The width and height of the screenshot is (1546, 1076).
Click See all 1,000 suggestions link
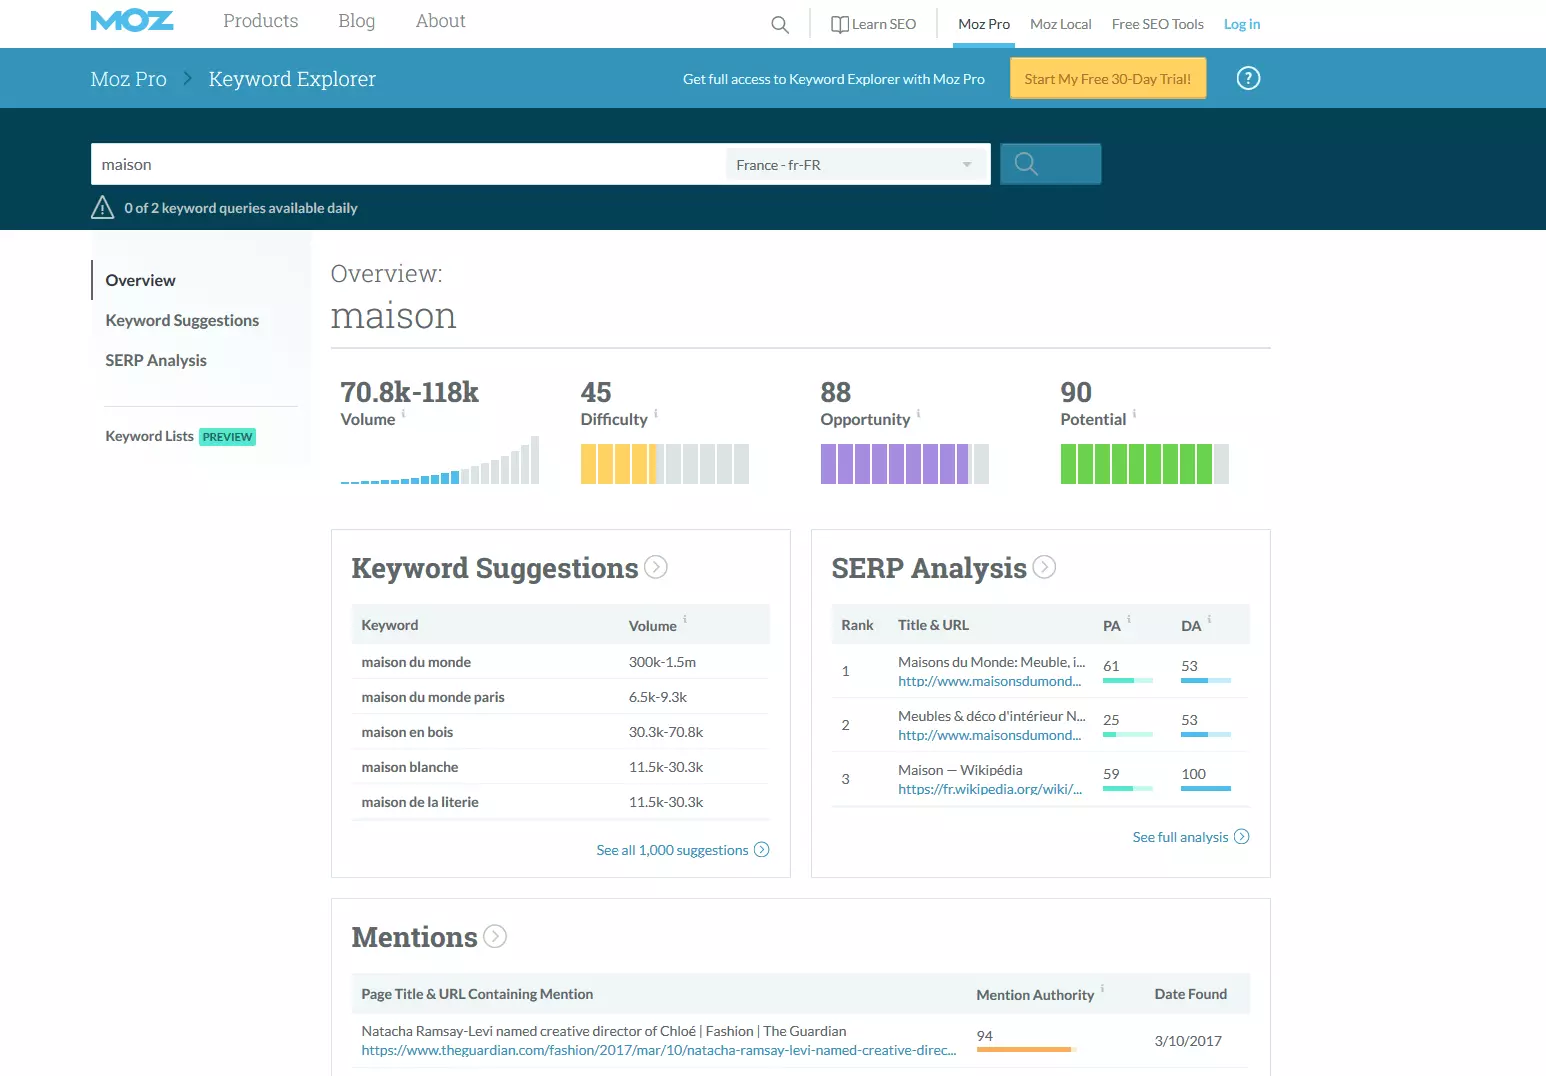pyautogui.click(x=682, y=850)
